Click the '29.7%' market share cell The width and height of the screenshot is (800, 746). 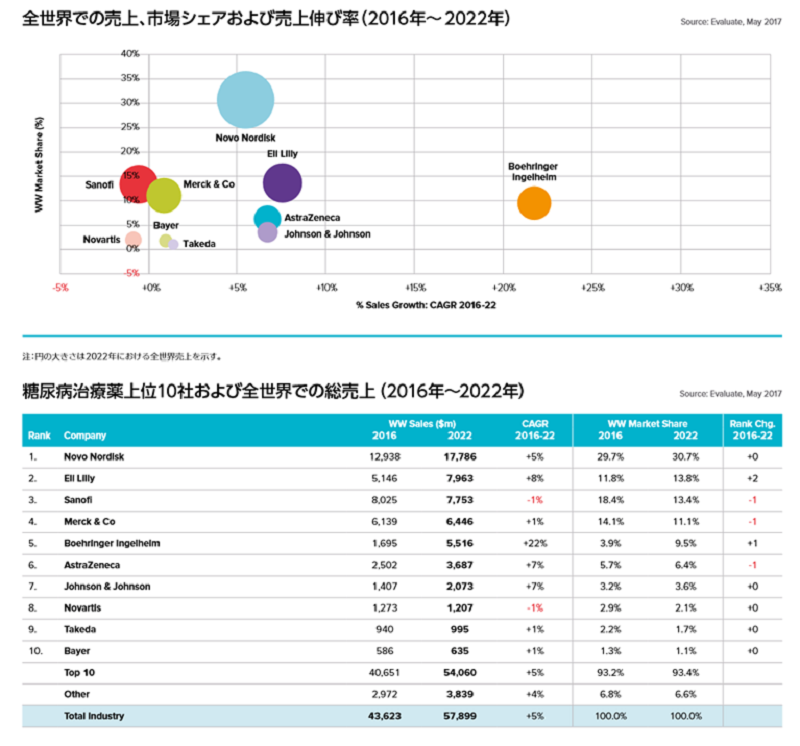click(611, 457)
